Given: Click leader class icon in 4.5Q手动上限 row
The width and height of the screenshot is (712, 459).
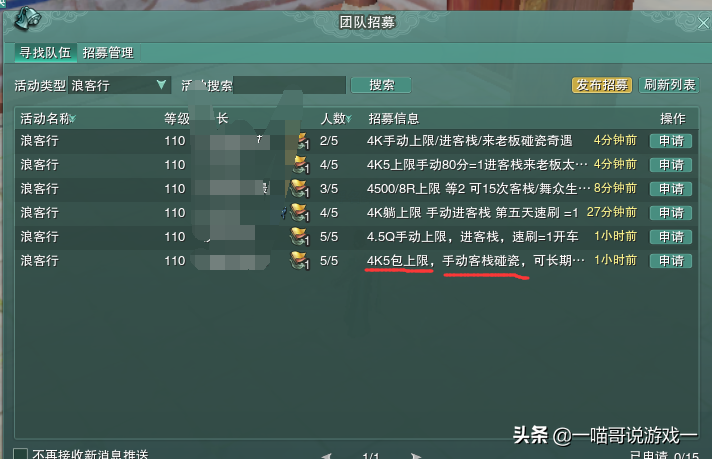Looking at the screenshot, I should [x=300, y=237].
